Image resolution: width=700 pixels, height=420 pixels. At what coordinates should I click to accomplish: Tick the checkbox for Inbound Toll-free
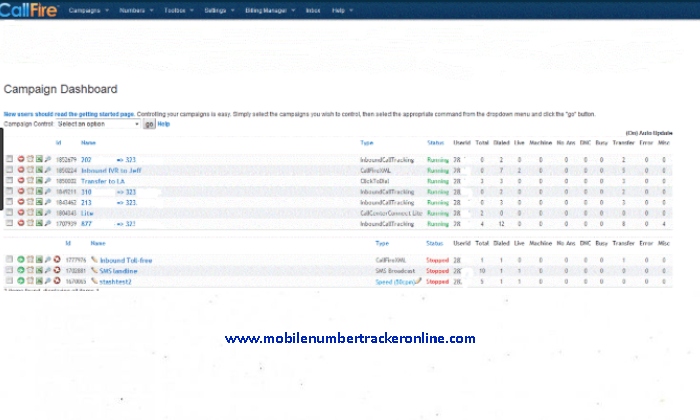tap(10, 260)
